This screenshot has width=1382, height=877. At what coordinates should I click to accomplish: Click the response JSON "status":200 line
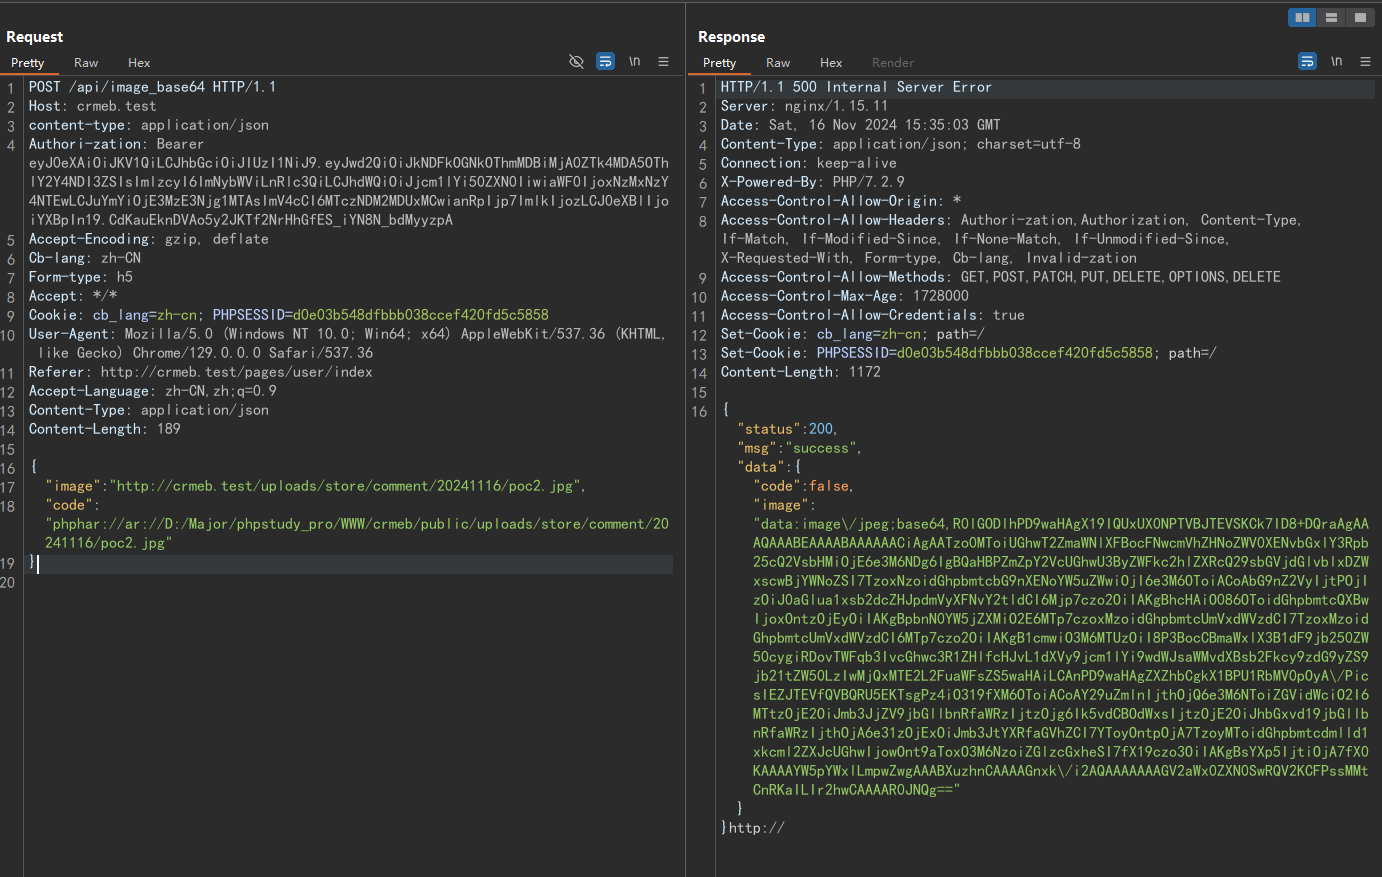coord(787,429)
